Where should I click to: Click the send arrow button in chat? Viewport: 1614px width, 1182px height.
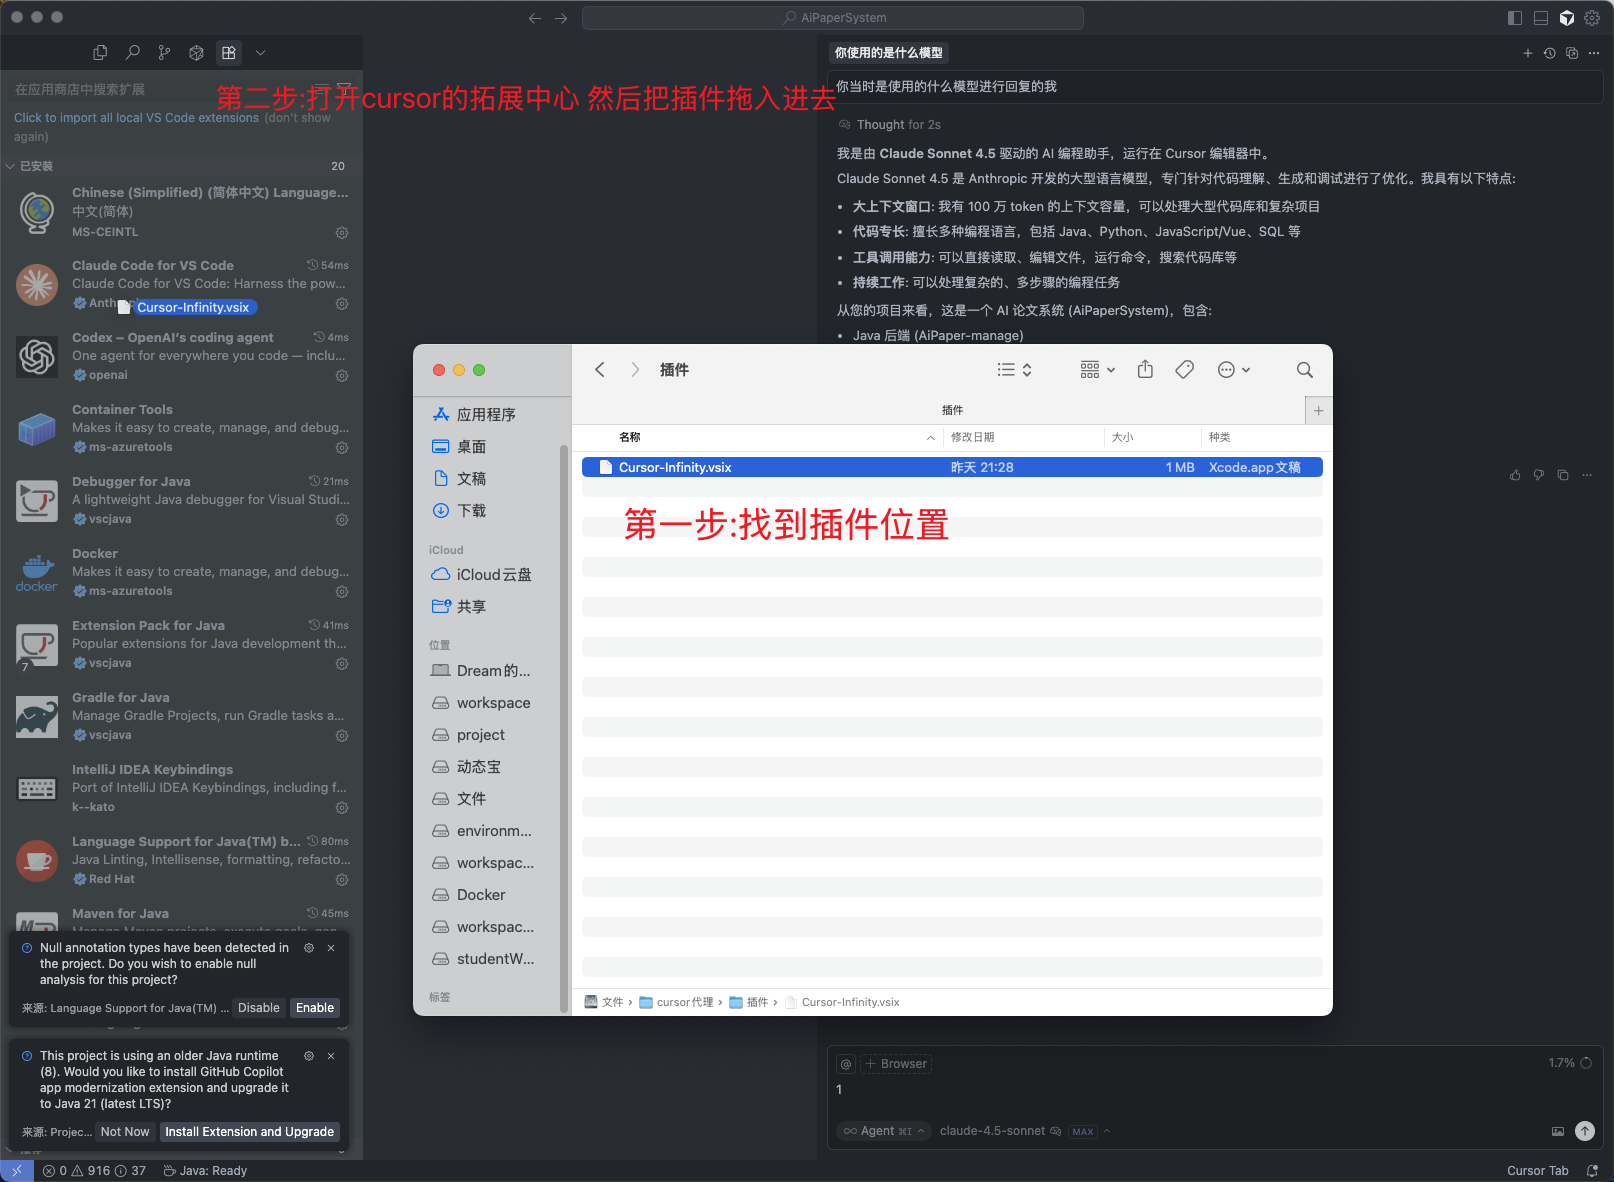click(1584, 1131)
